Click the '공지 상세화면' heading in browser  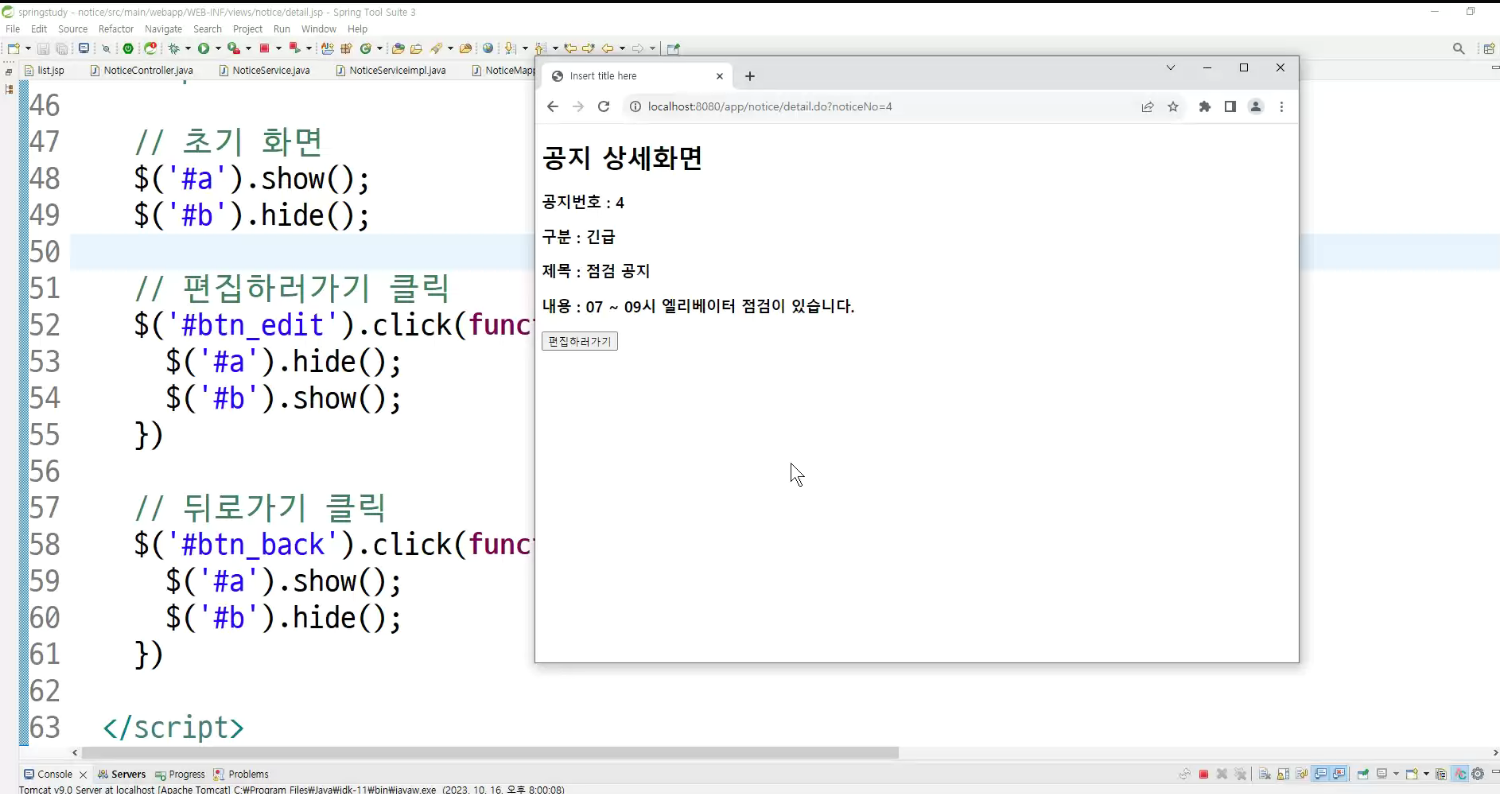pyautogui.click(x=622, y=158)
